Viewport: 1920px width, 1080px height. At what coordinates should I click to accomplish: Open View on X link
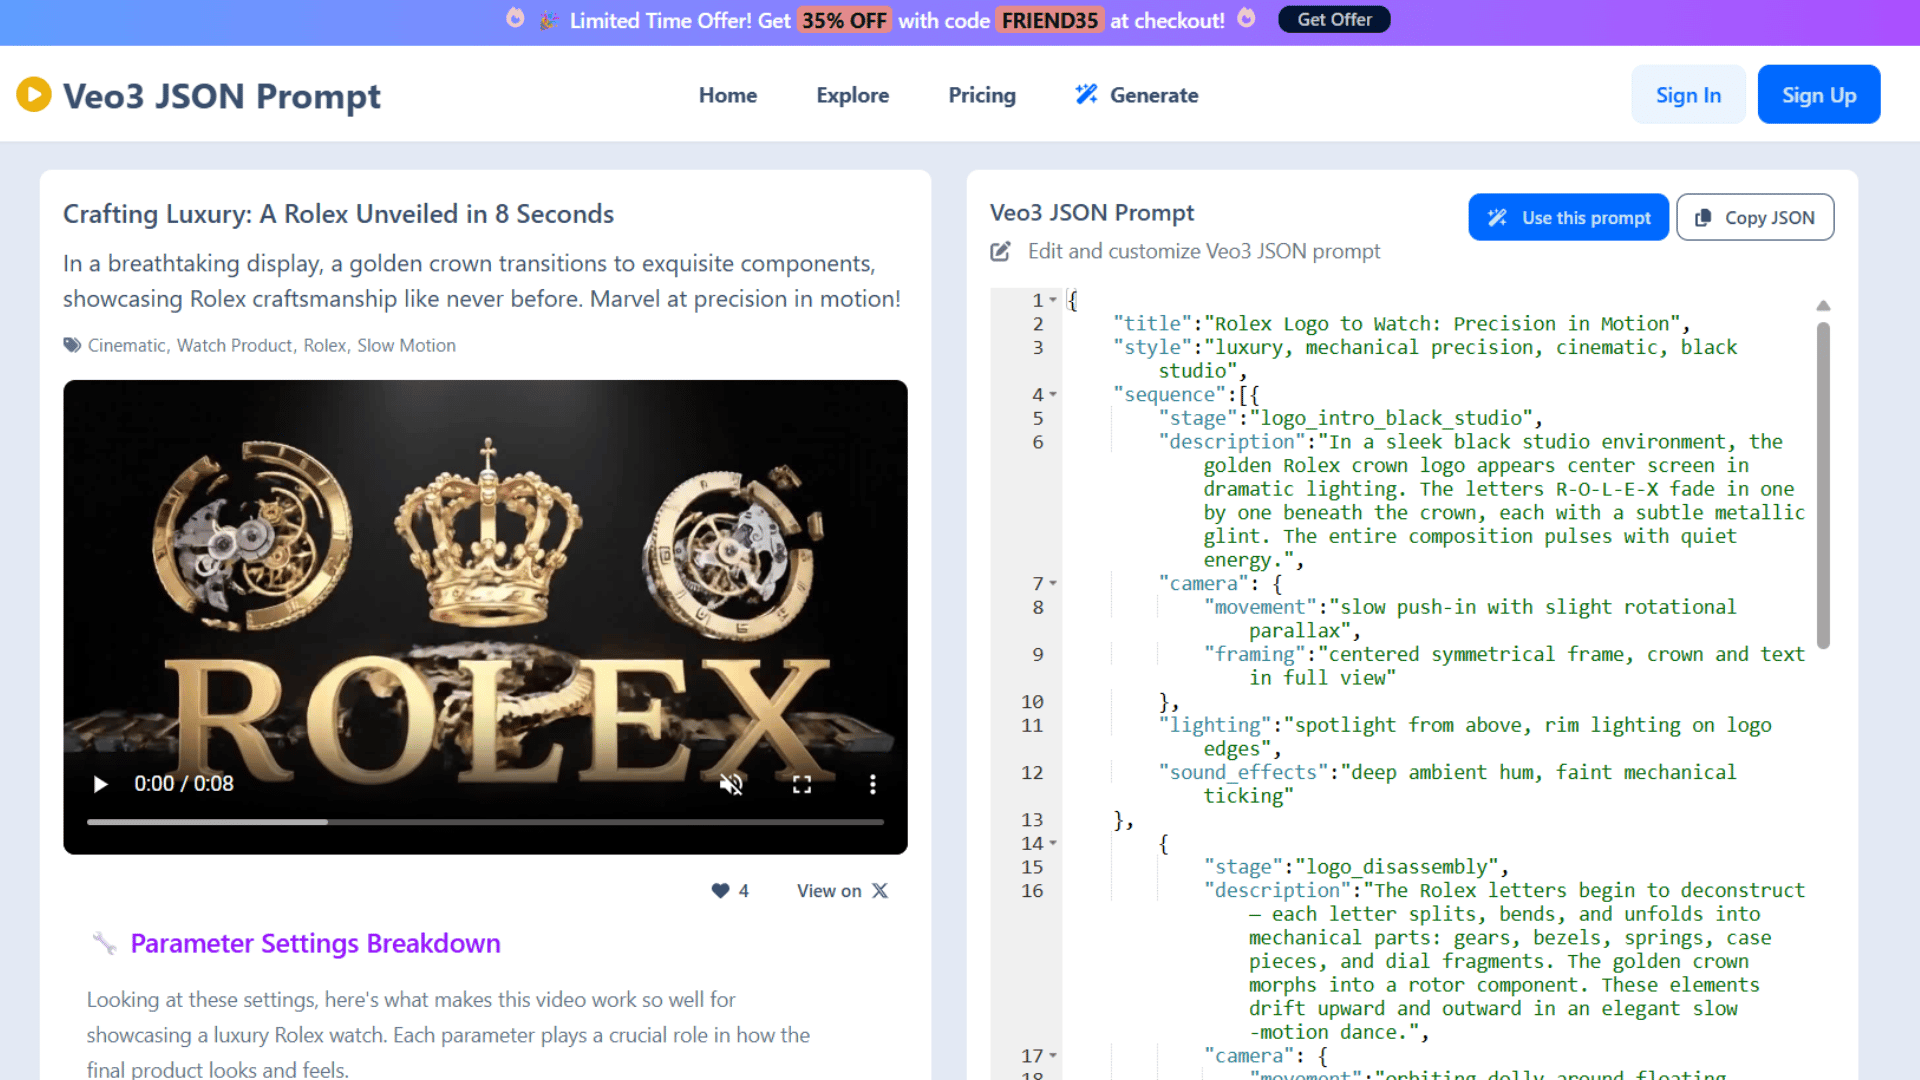842,891
